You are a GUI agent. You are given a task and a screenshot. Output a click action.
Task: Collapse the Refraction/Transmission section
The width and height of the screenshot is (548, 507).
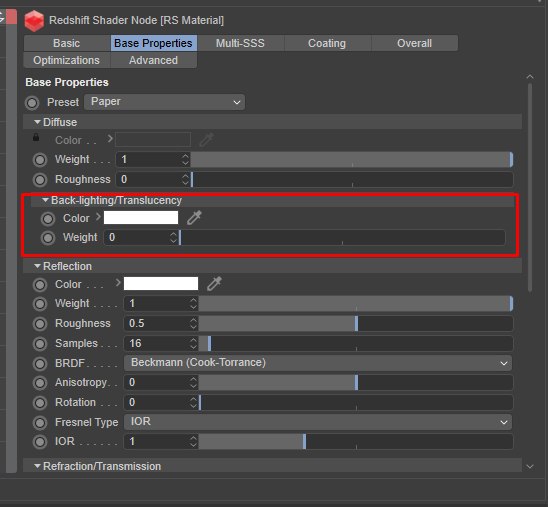(37, 466)
